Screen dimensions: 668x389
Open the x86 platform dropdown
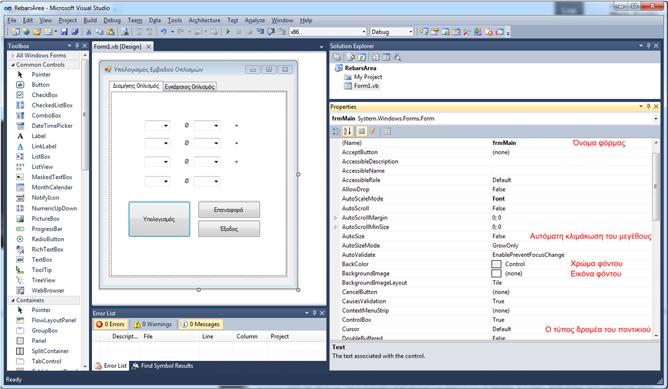click(364, 32)
